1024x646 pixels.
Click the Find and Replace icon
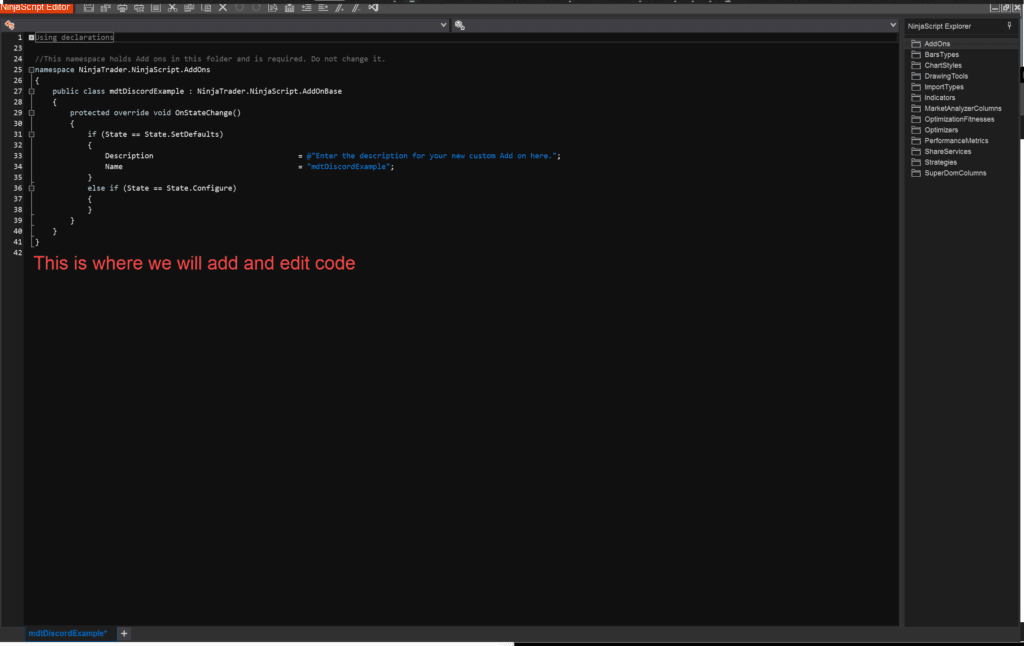pyautogui.click(x=273, y=8)
